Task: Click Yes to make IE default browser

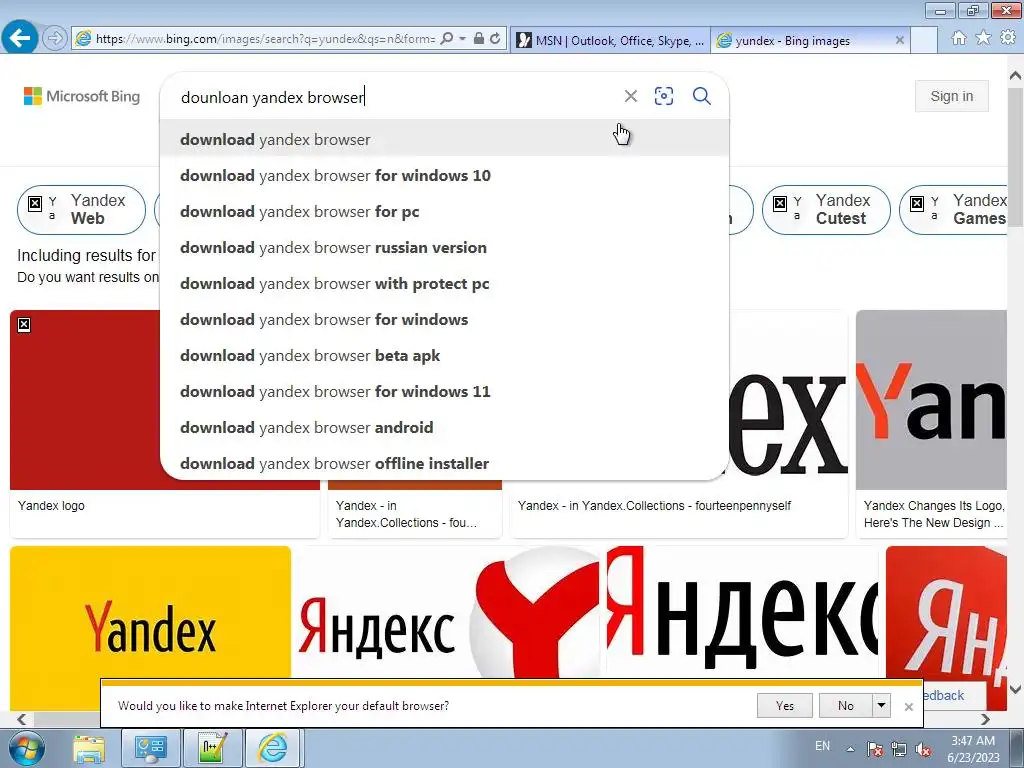Action: click(x=784, y=705)
